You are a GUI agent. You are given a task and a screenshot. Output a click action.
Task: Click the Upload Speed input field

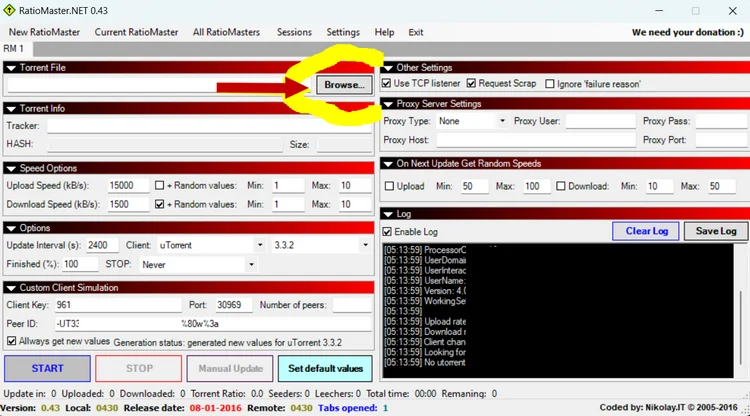coord(128,186)
